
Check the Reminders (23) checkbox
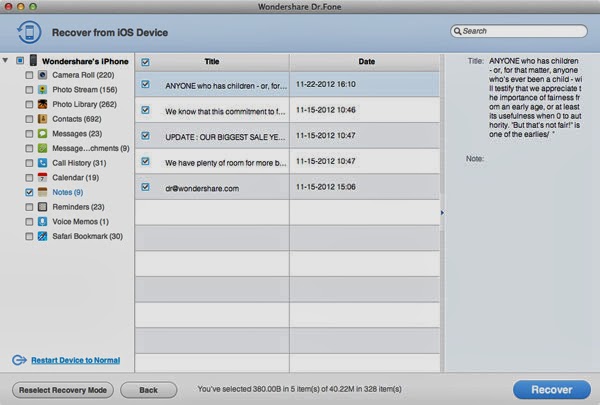click(29, 207)
